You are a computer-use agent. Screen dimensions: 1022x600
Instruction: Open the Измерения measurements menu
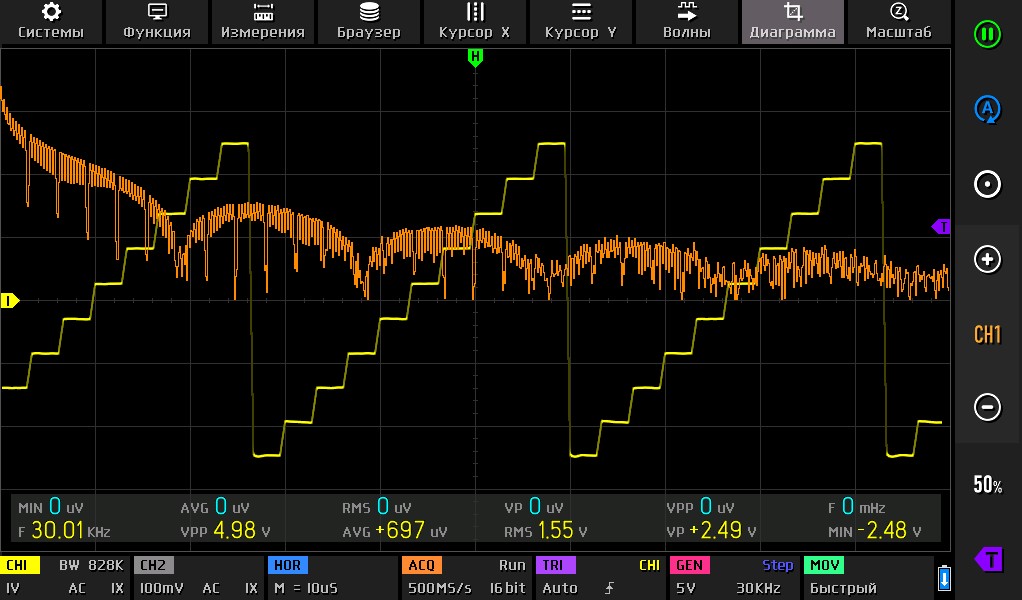pos(263,21)
